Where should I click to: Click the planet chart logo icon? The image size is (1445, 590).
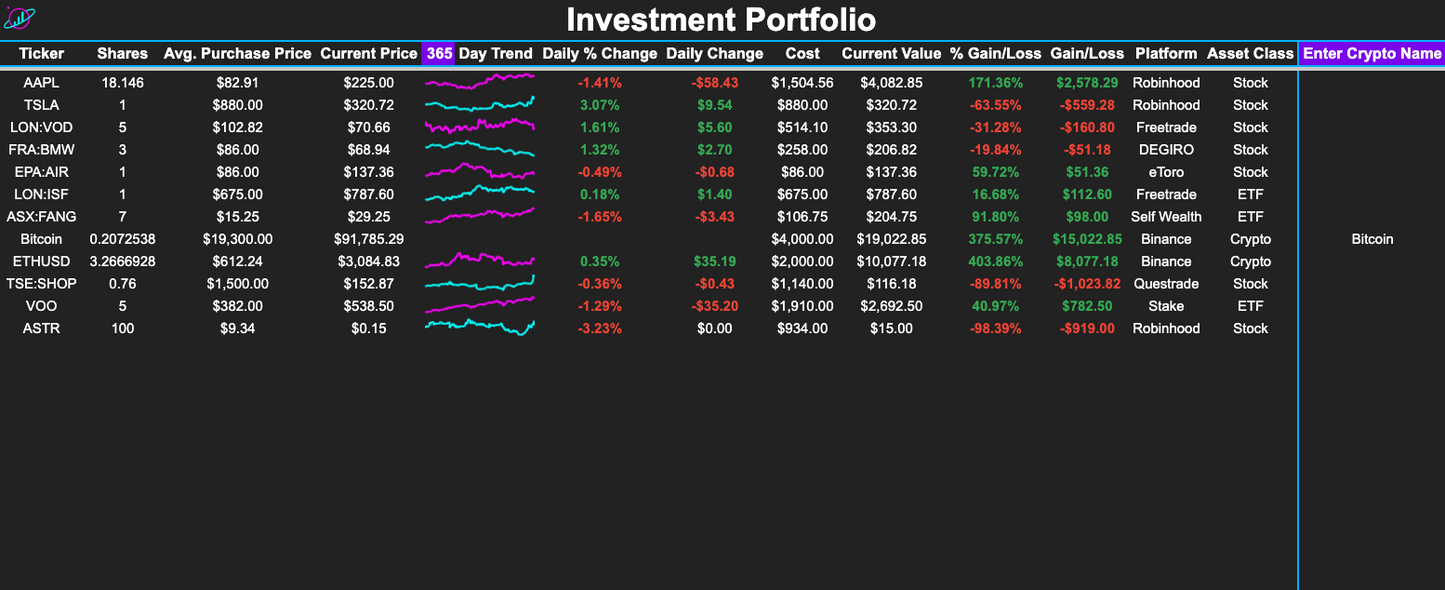(x=20, y=17)
